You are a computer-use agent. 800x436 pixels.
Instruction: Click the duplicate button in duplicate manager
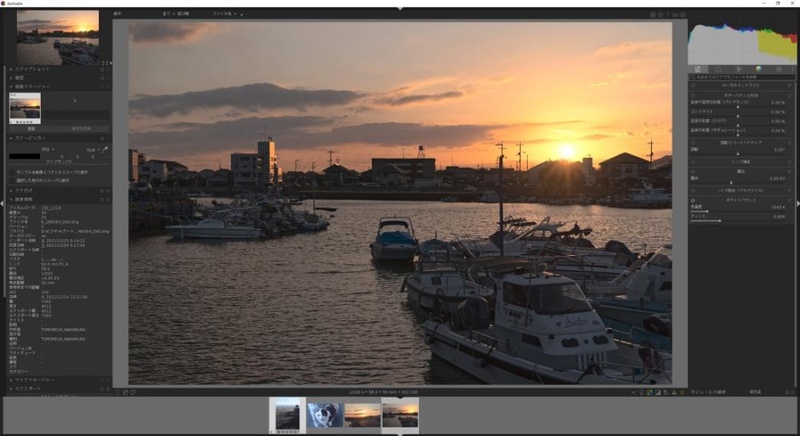32,129
